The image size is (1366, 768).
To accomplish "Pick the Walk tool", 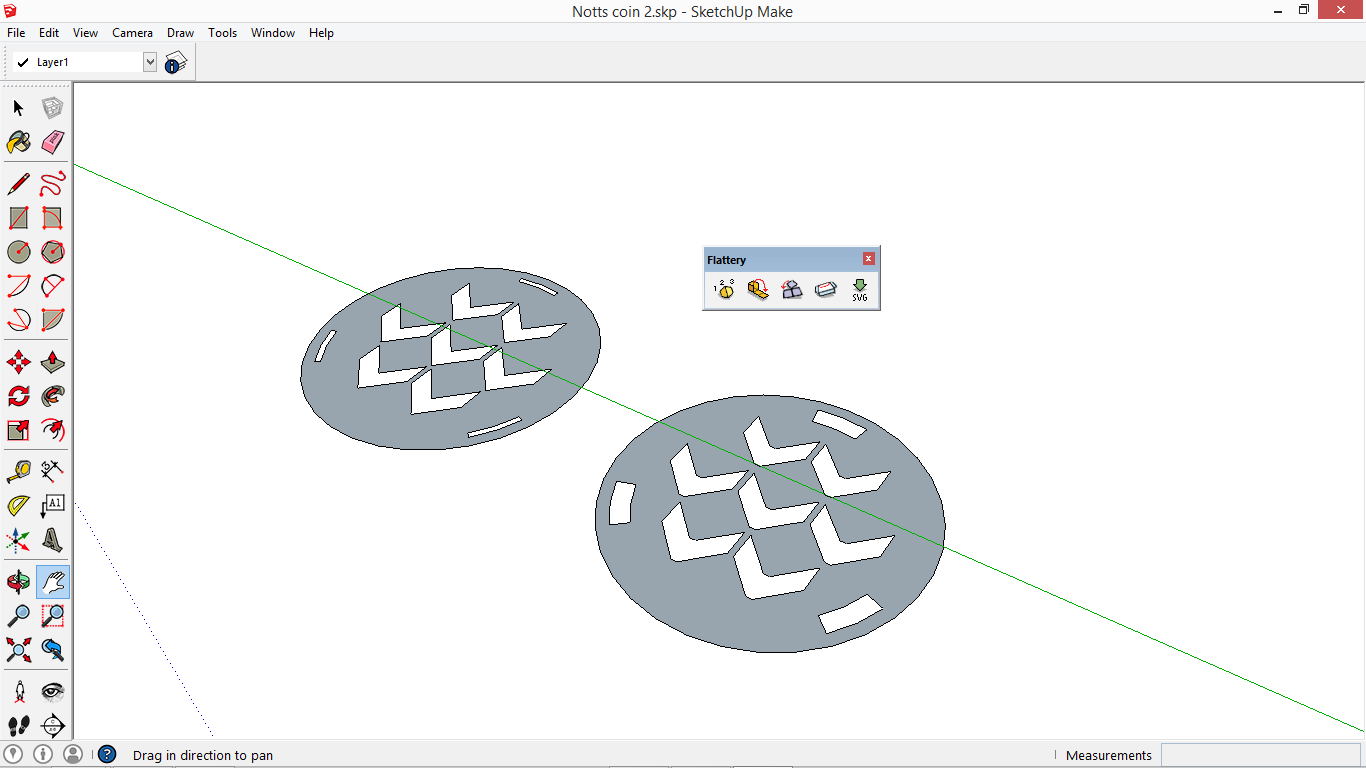I will 18,726.
